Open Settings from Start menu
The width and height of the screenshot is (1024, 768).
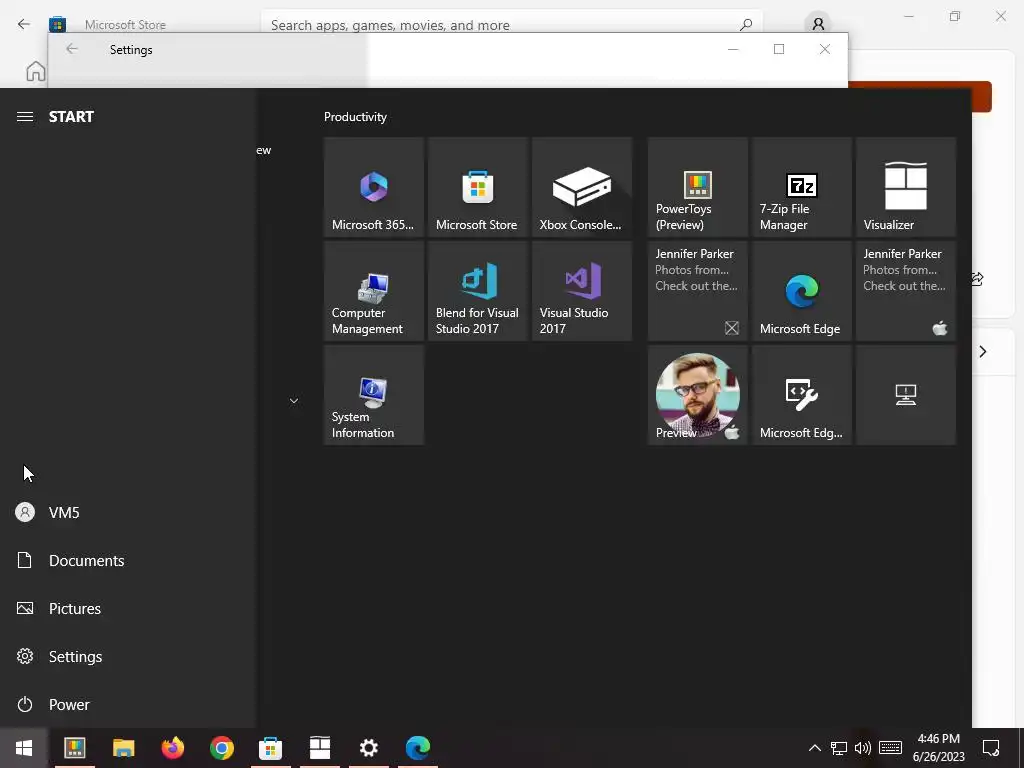pos(127,656)
